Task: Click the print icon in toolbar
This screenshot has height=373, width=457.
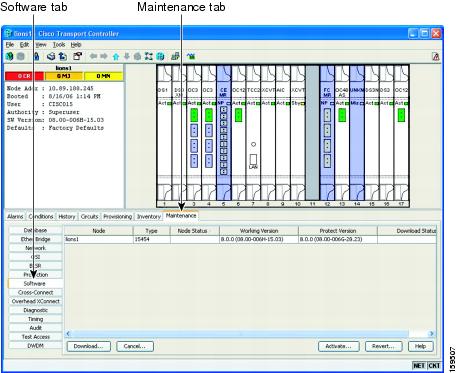Action: pos(51,56)
